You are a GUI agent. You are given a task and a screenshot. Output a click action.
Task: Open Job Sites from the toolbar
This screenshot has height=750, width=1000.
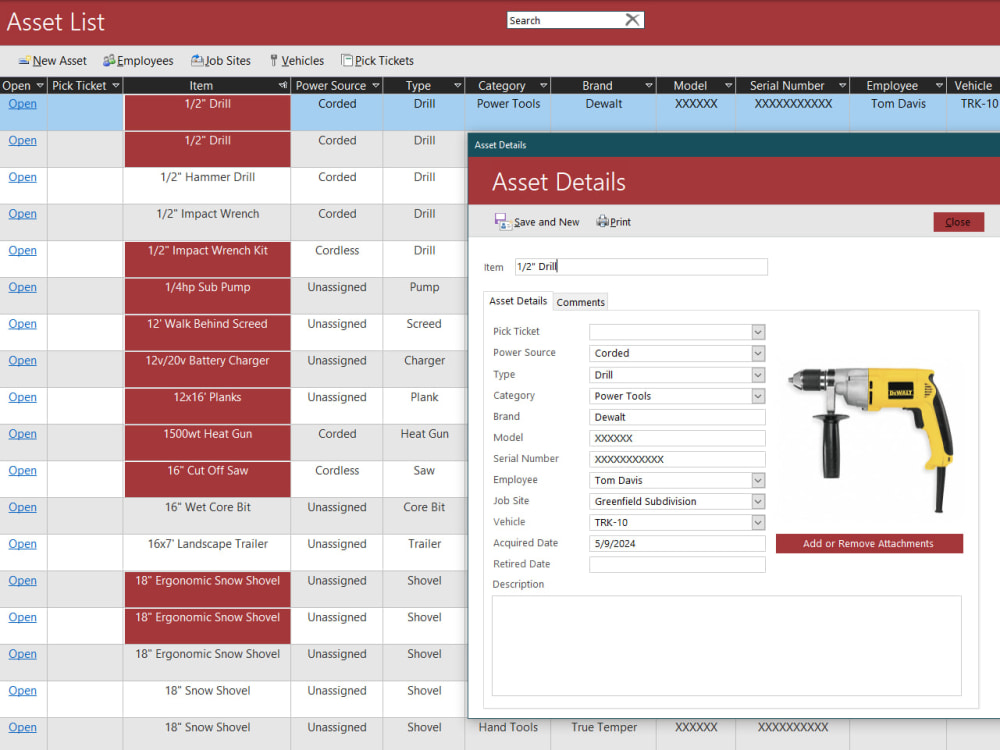point(221,61)
